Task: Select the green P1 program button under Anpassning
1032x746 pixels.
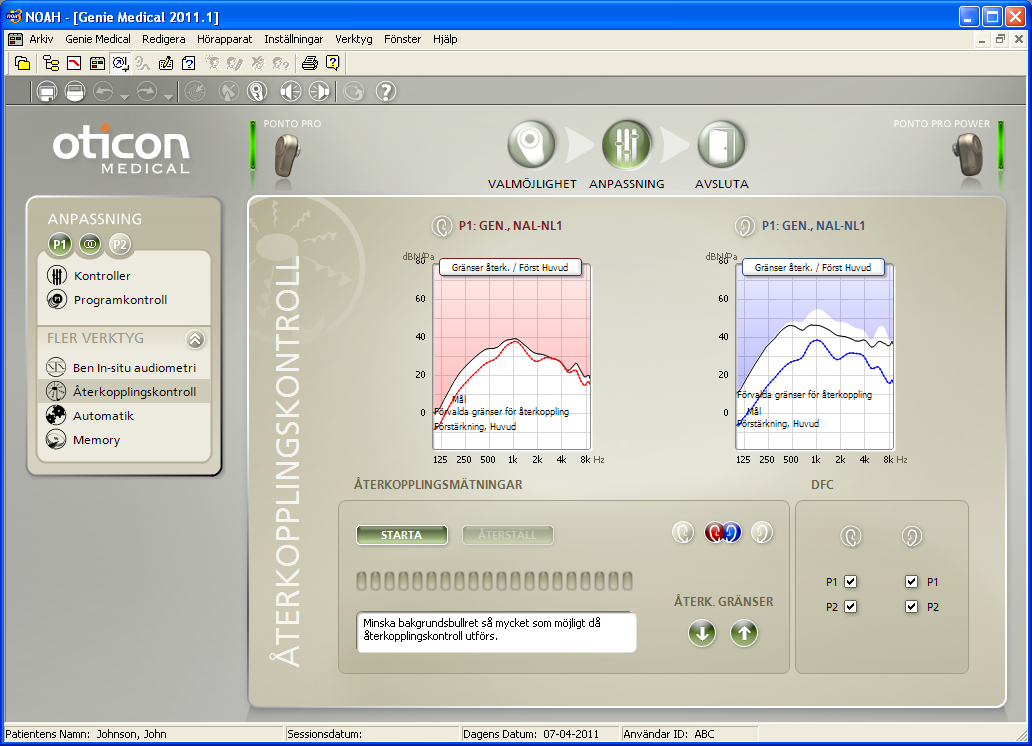Action: coord(60,245)
